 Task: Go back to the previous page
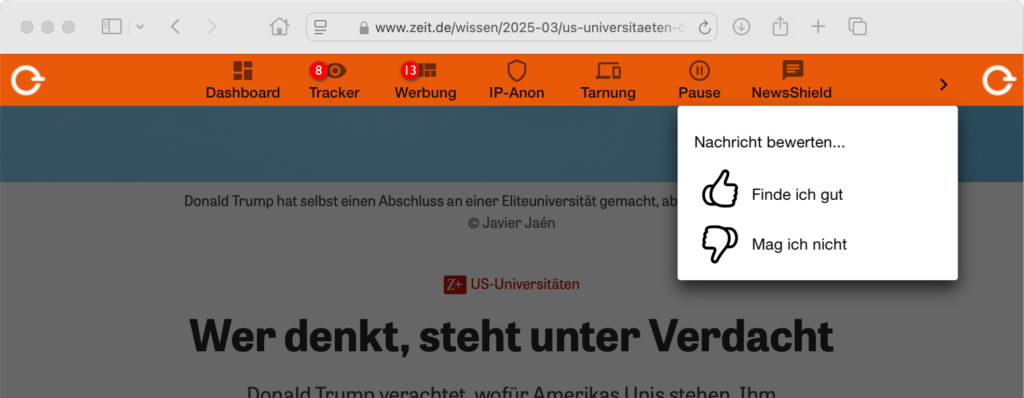pos(174,27)
